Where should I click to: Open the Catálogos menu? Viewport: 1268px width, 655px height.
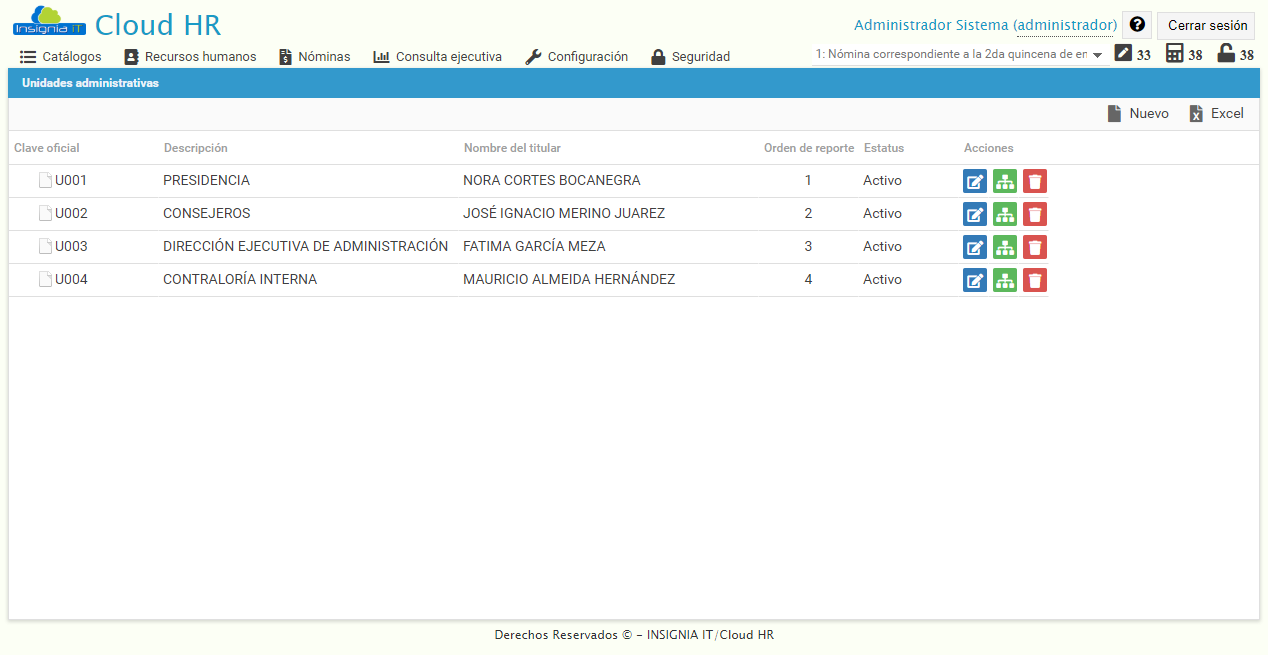[x=60, y=57]
